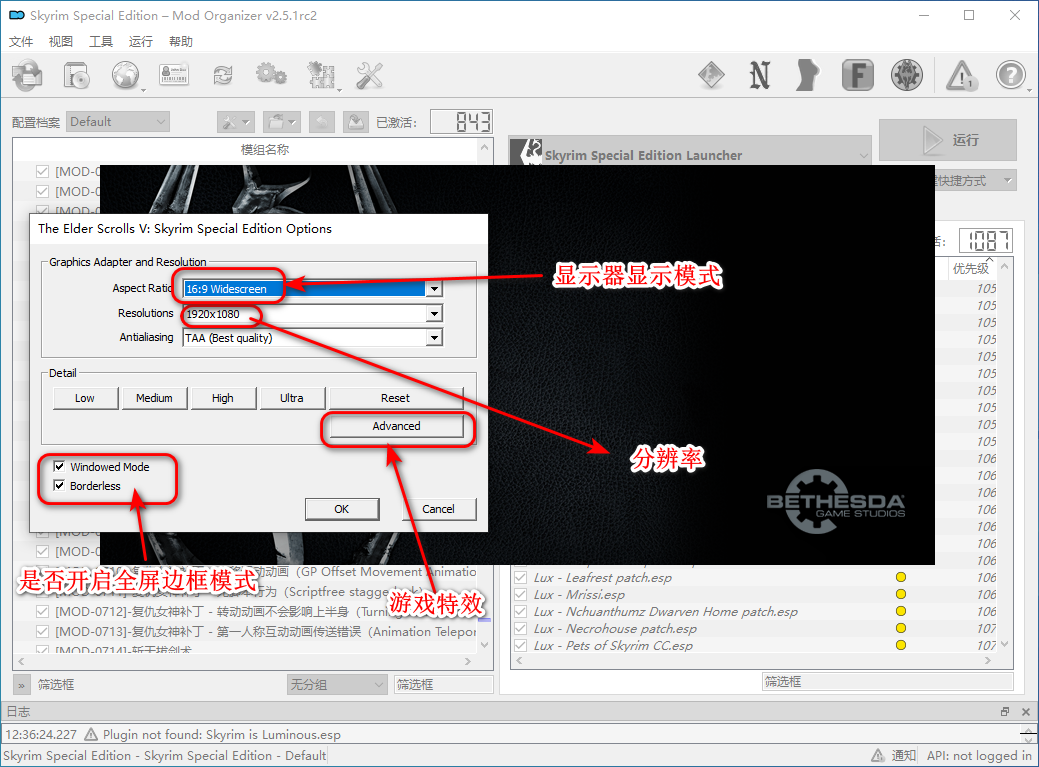
Task: Toggle the Borderless checkbox
Action: point(60,486)
